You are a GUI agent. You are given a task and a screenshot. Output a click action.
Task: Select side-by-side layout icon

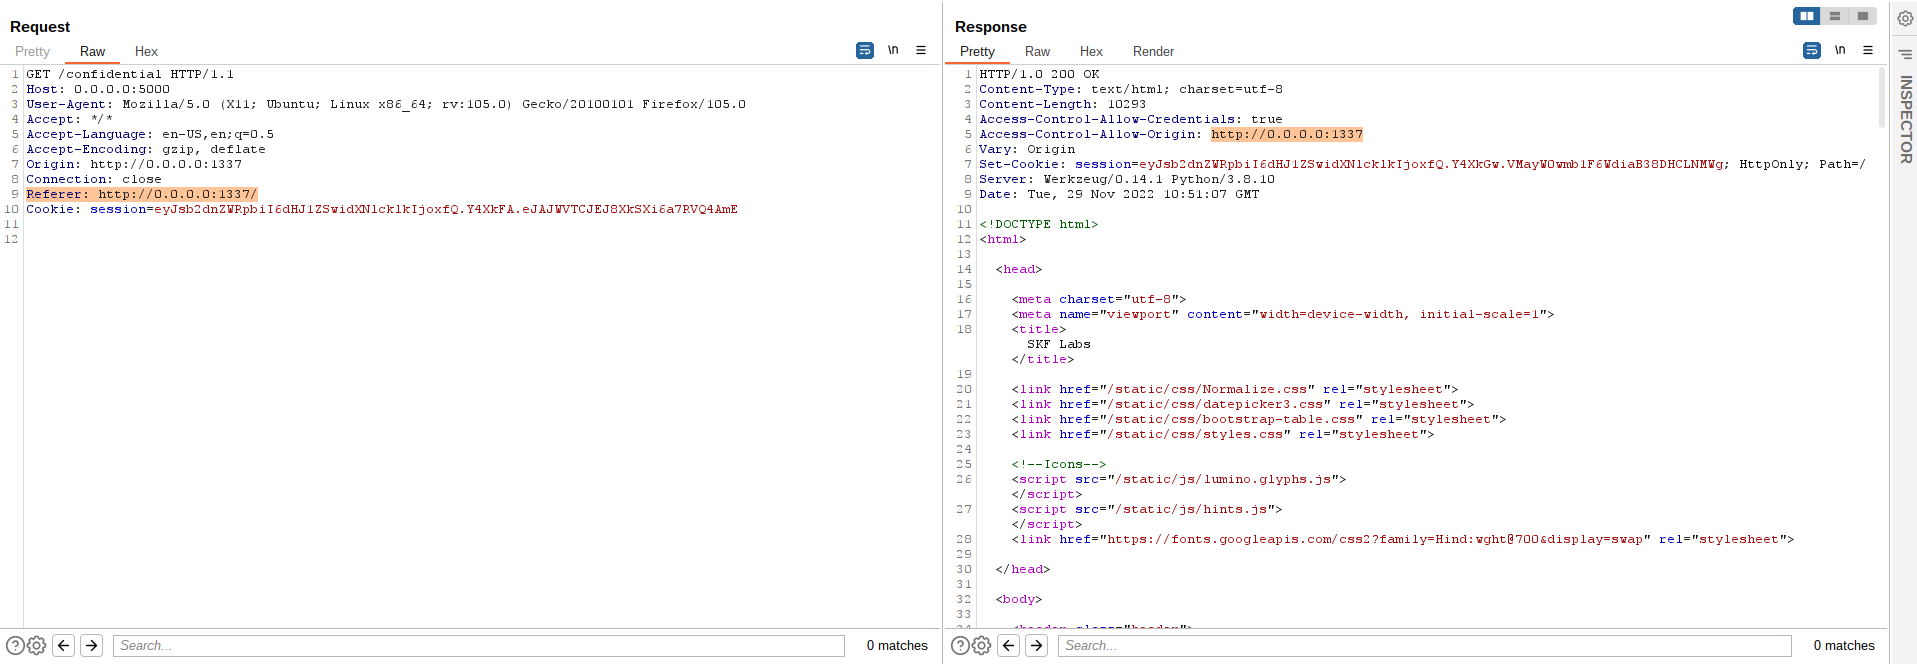click(x=1806, y=16)
